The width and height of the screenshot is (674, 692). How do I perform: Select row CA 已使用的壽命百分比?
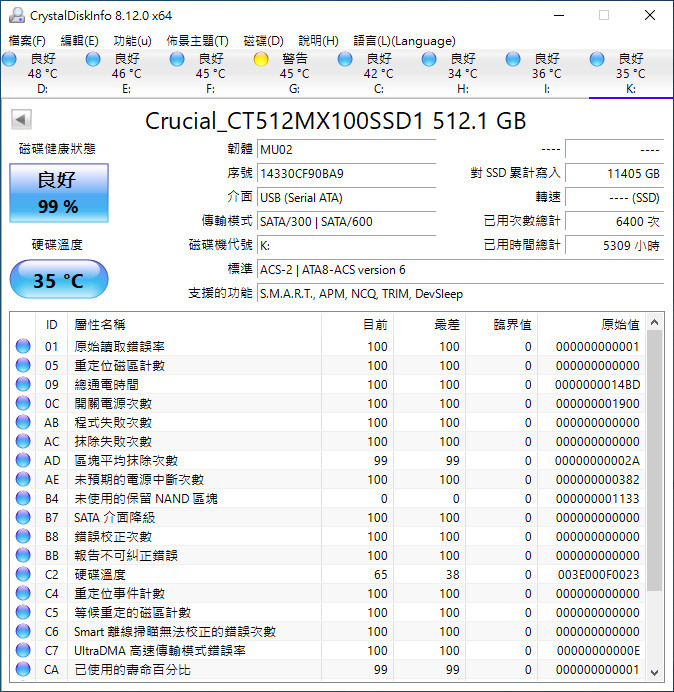click(x=328, y=669)
